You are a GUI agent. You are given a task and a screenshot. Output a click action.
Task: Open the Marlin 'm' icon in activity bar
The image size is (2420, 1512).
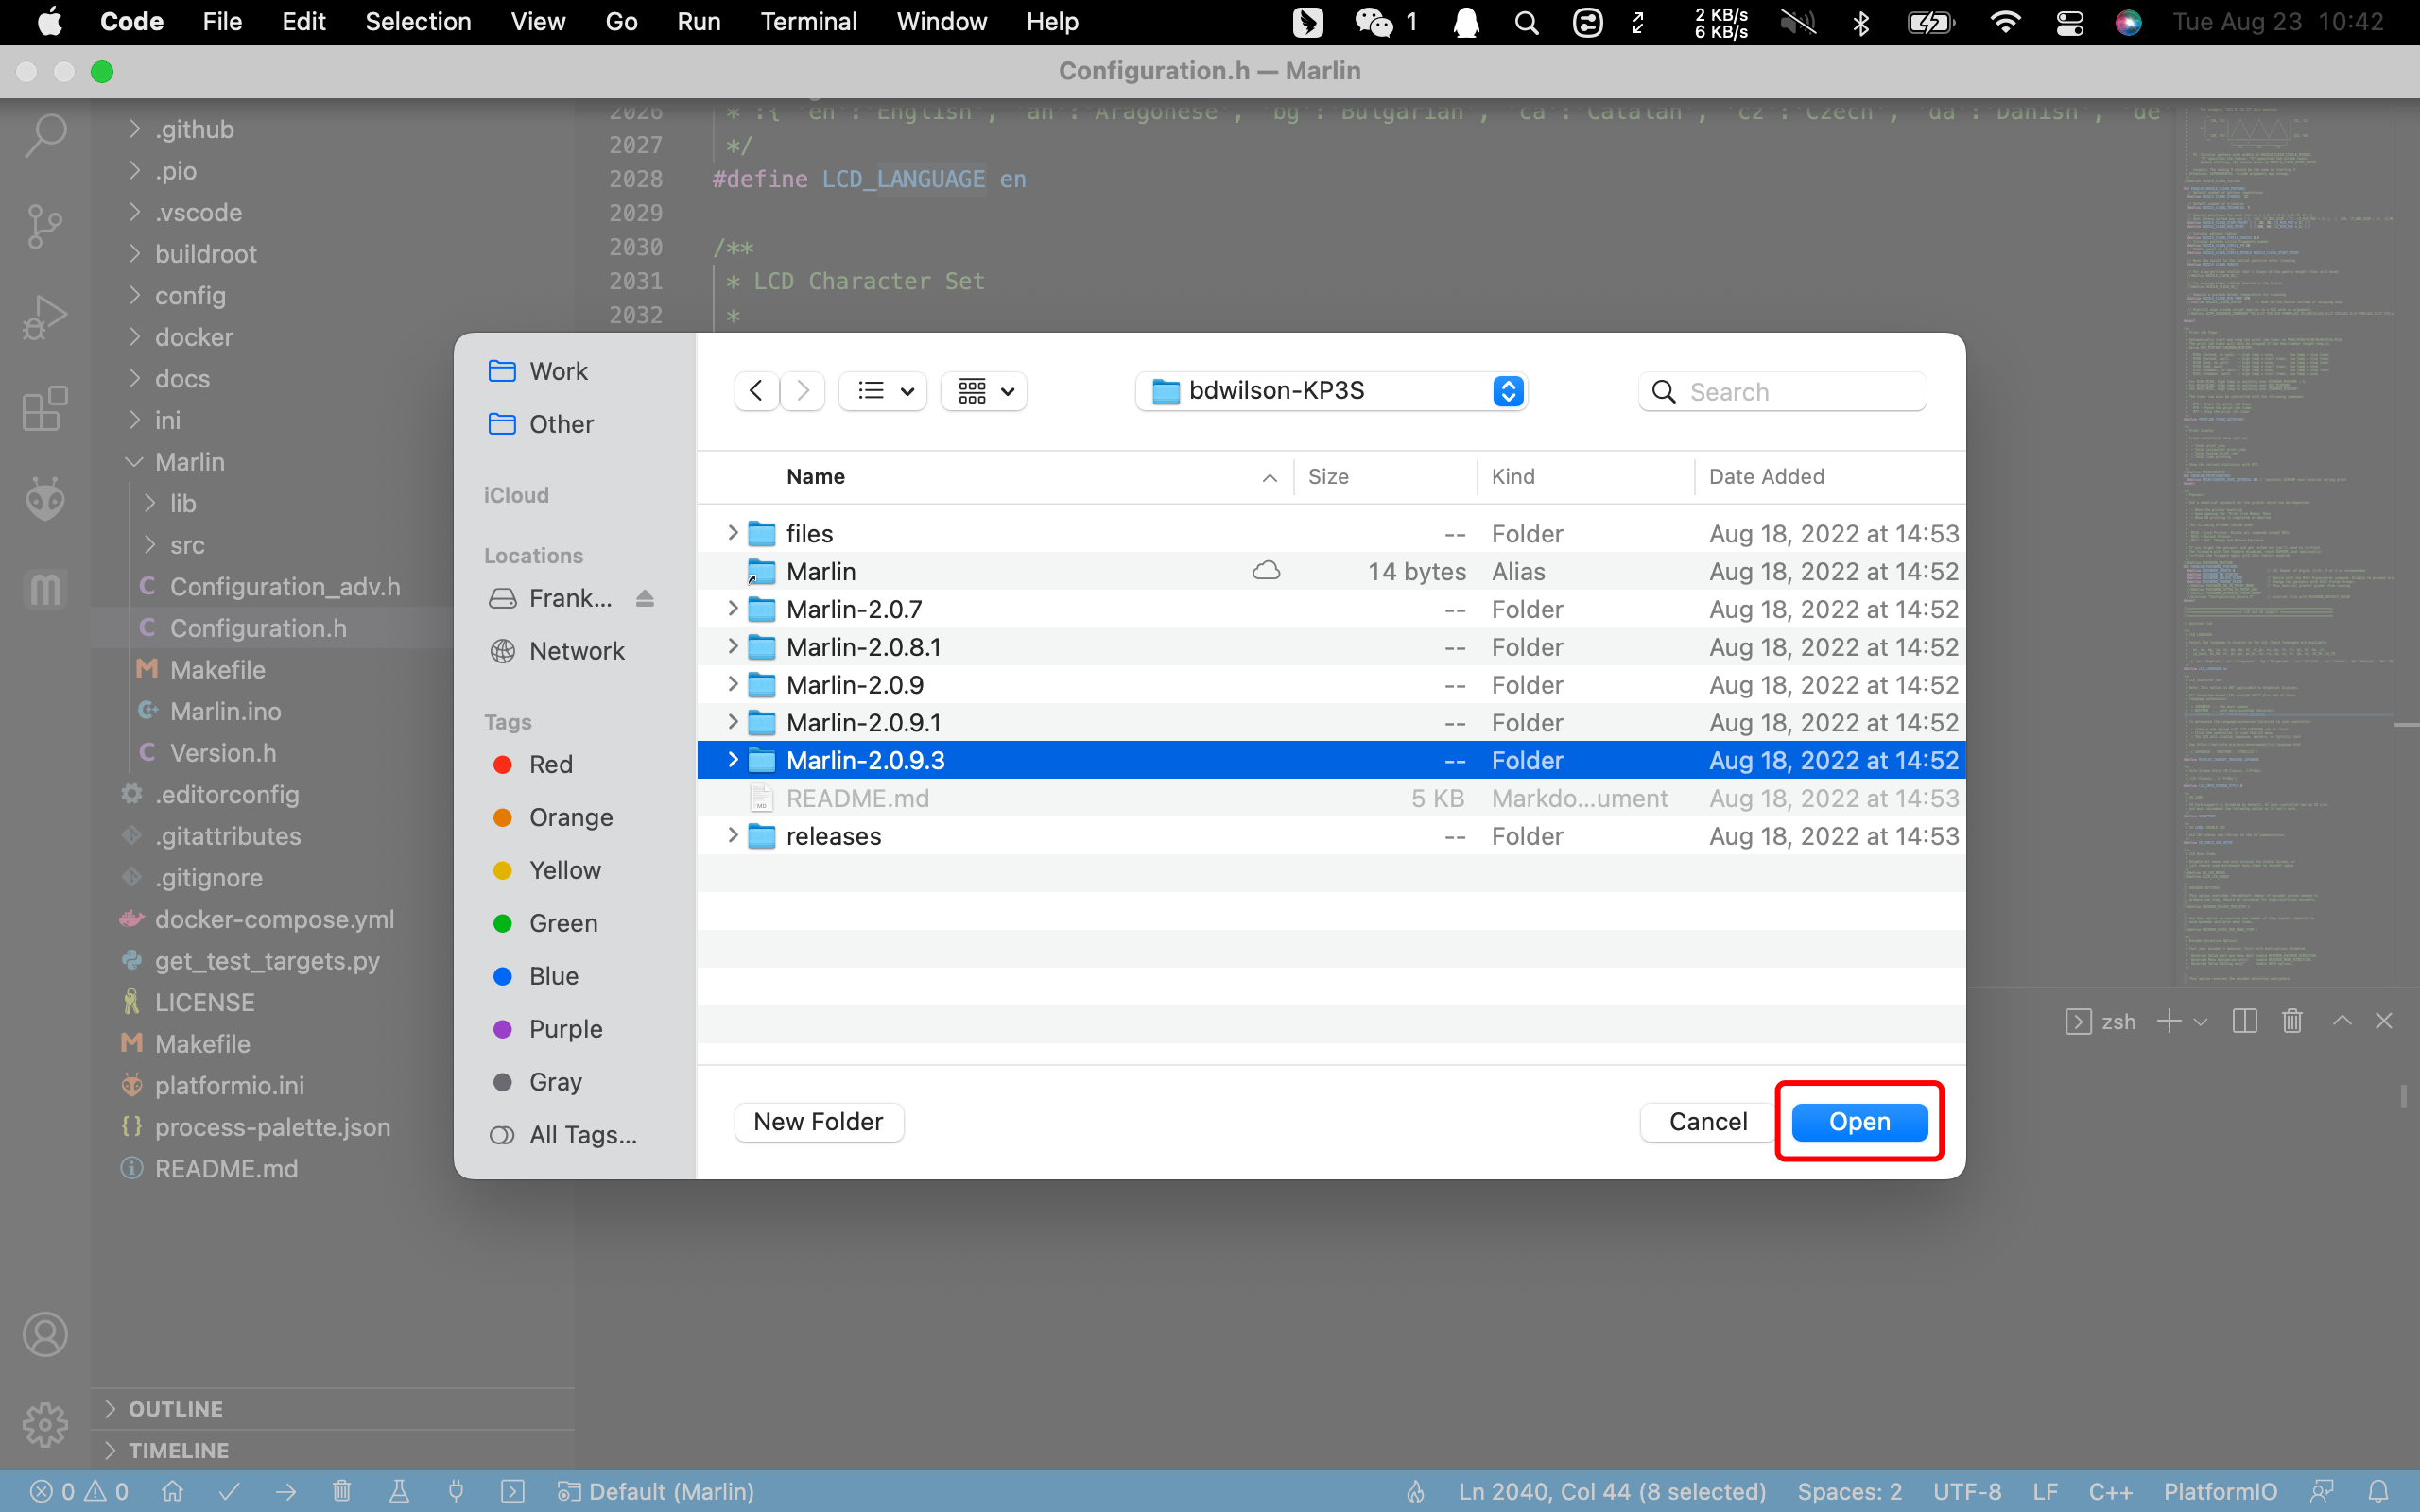(x=45, y=589)
